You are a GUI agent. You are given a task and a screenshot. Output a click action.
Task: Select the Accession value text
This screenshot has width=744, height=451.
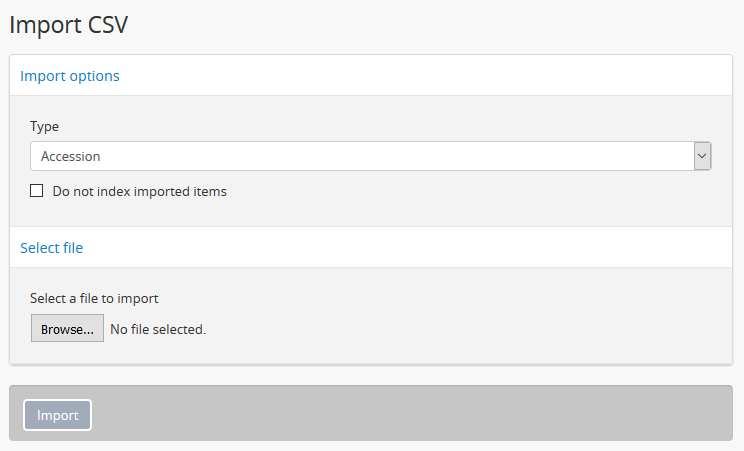[71, 156]
